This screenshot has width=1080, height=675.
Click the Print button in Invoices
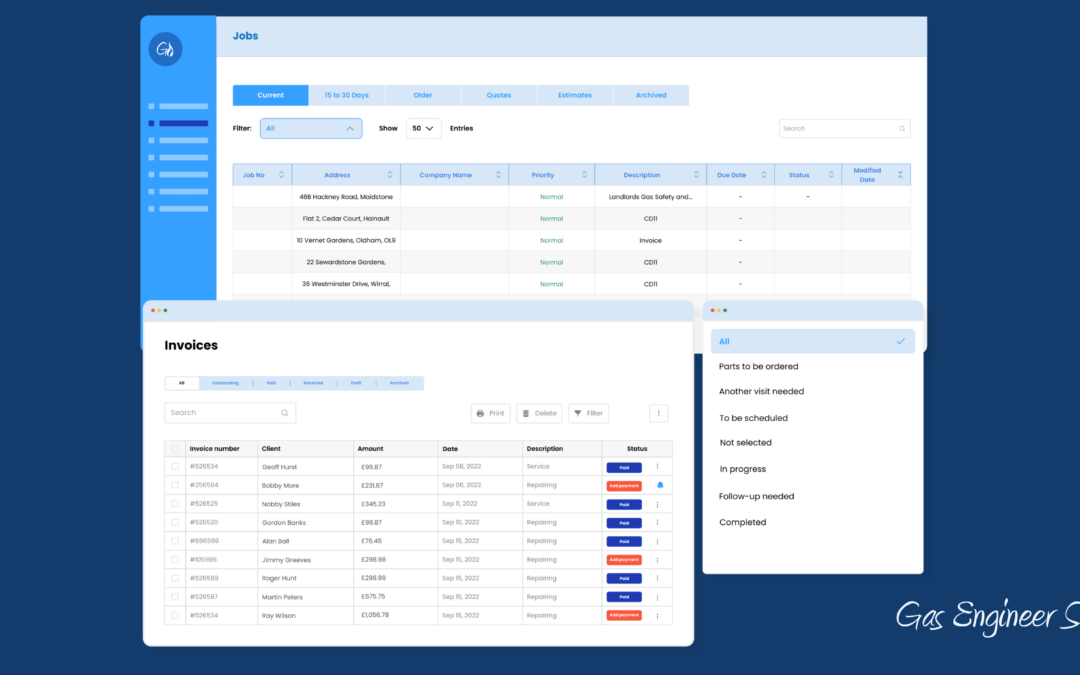pos(490,413)
